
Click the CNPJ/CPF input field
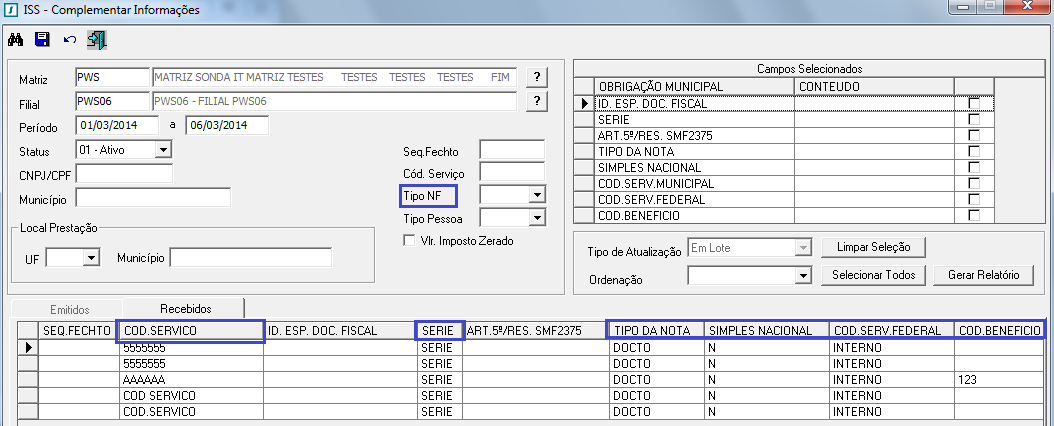(124, 174)
